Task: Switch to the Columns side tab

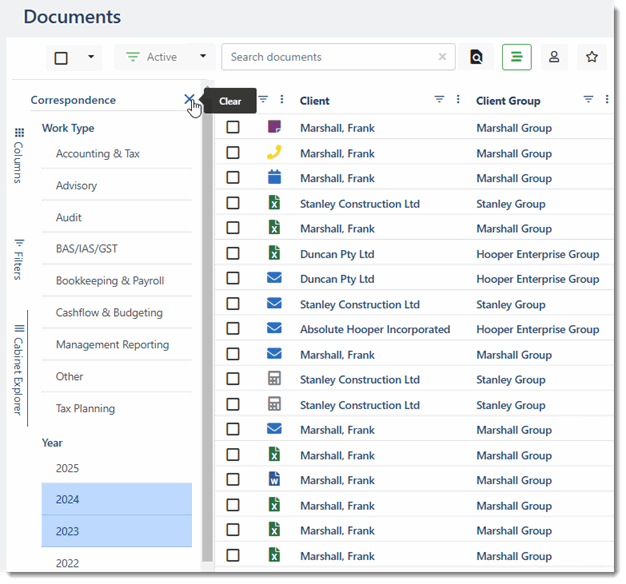Action: pos(18,156)
